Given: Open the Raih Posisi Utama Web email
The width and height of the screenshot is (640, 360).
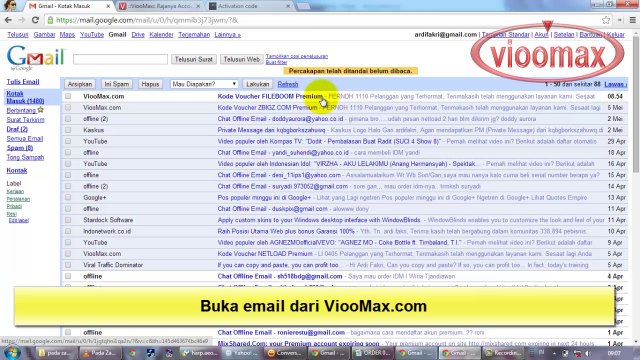Looking at the screenshot, I should point(286,231).
